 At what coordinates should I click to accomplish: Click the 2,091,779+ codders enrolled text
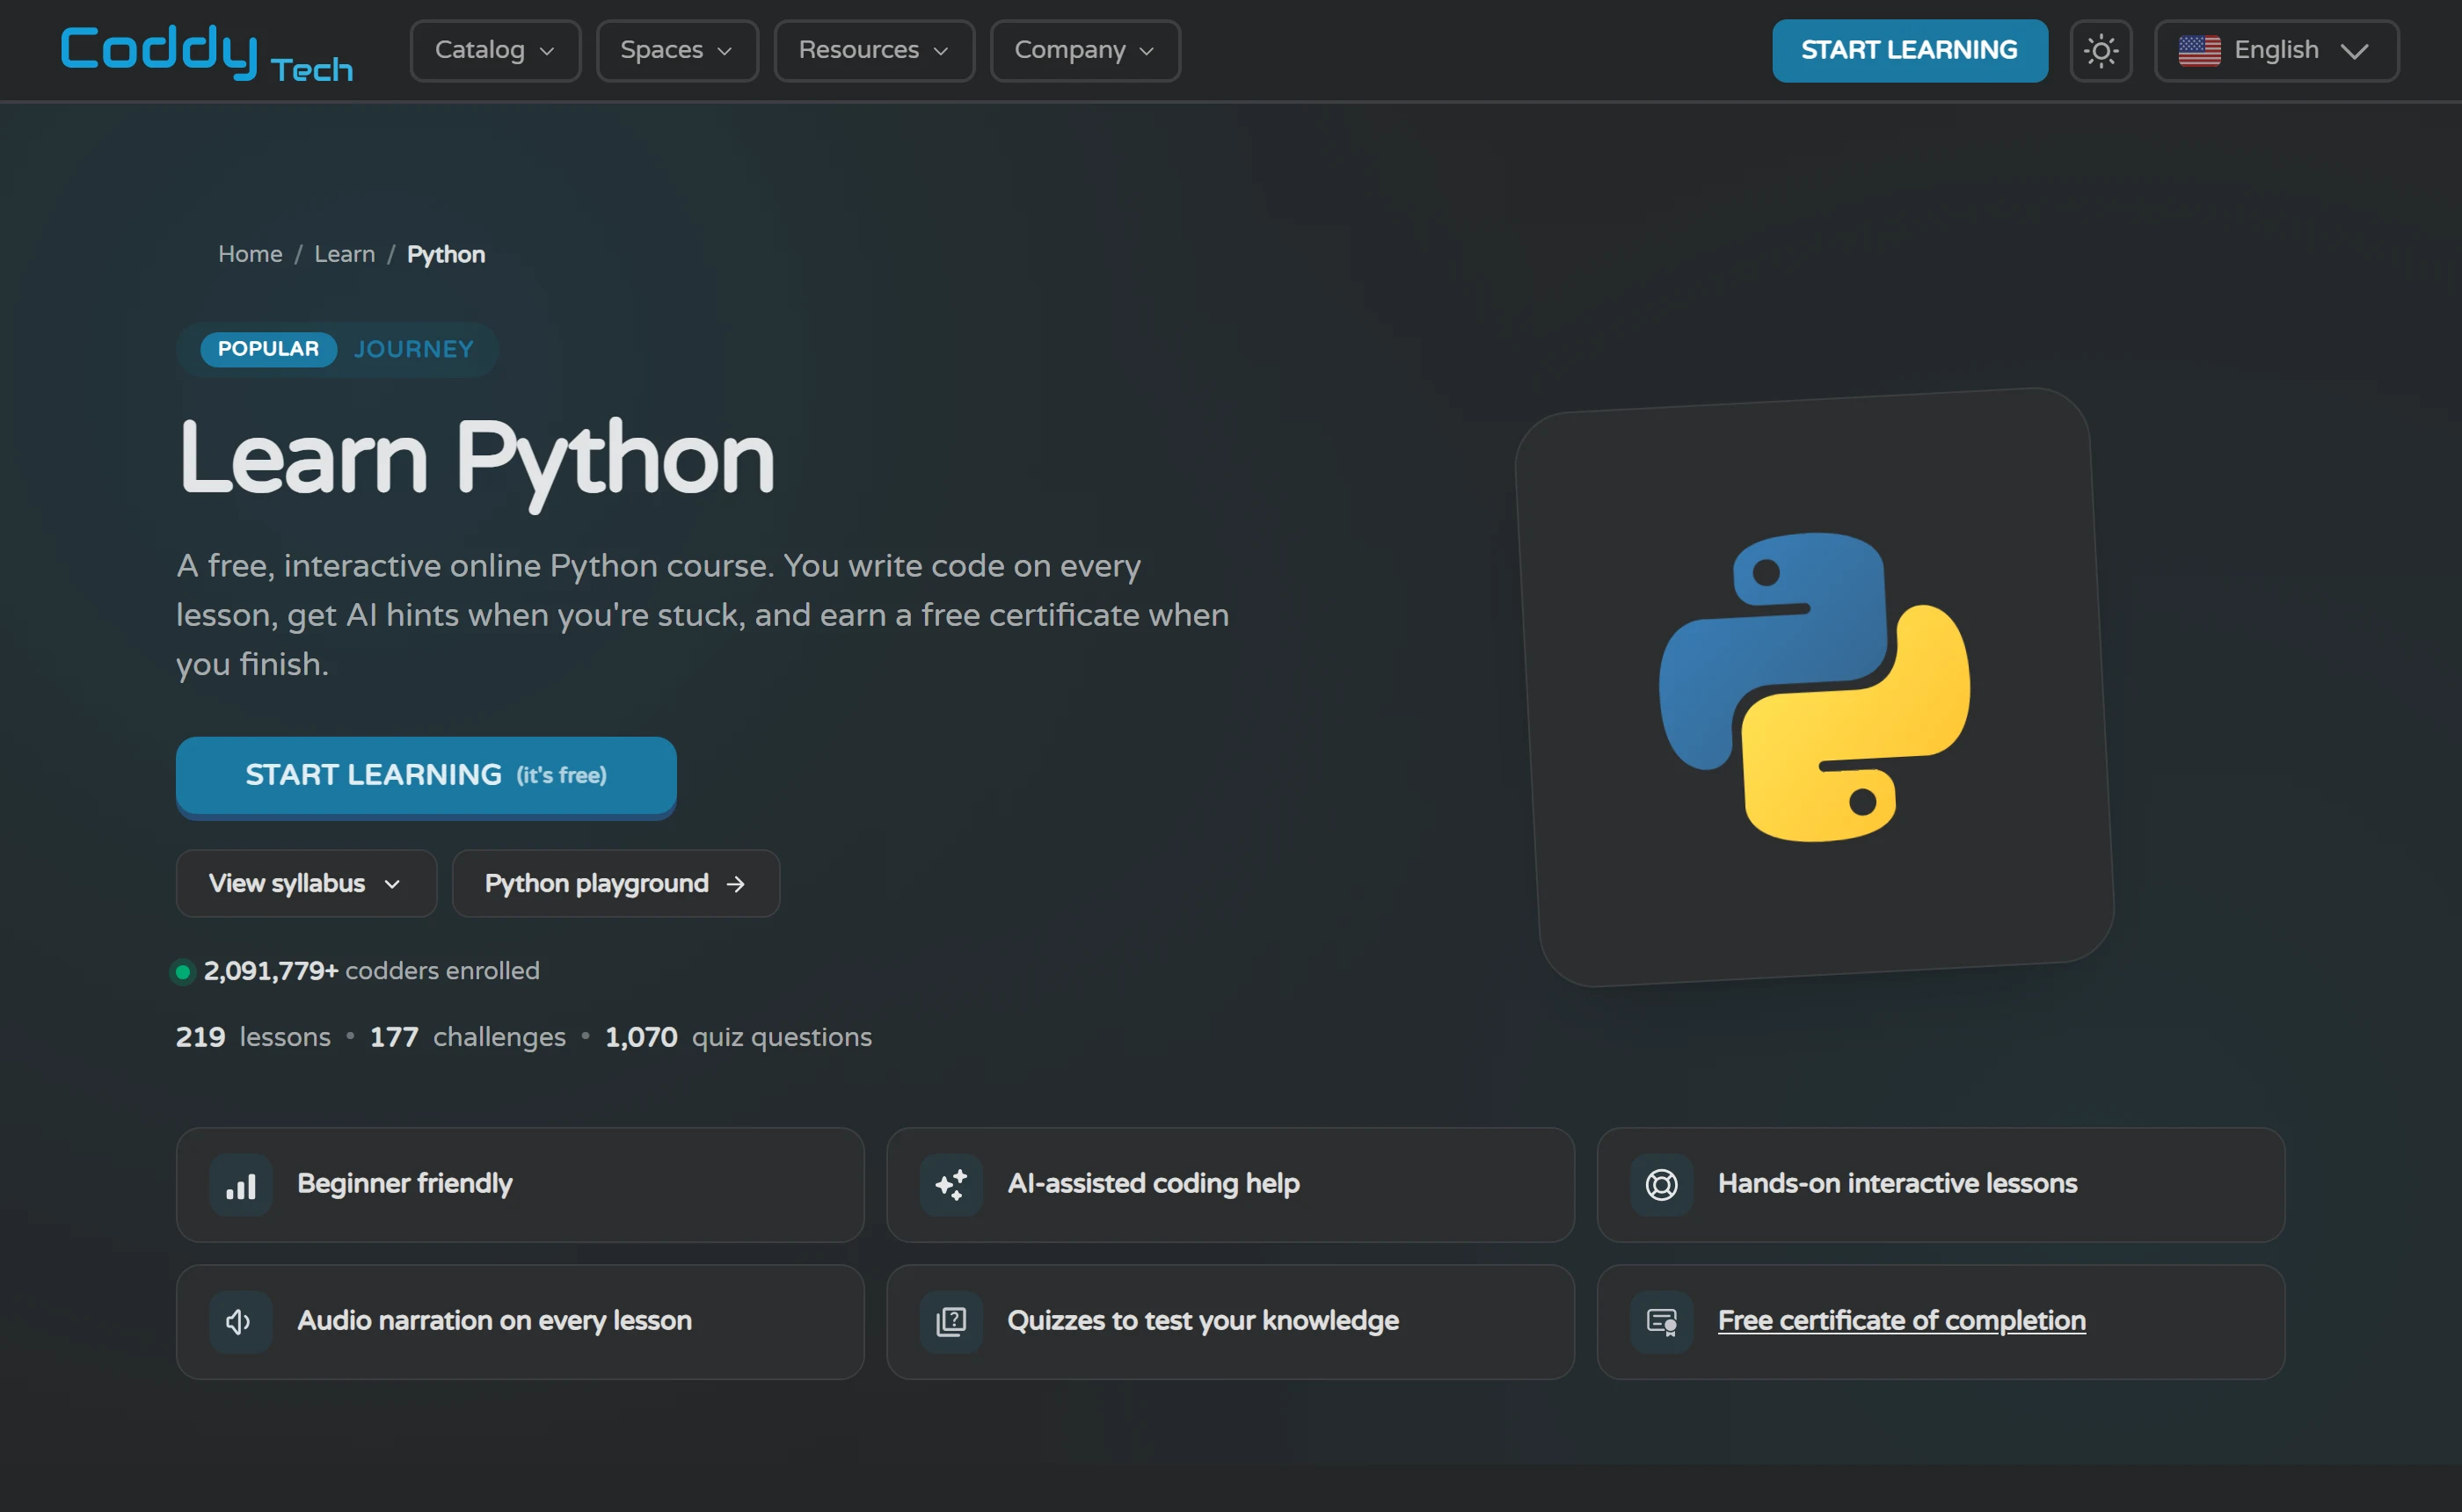(x=371, y=971)
